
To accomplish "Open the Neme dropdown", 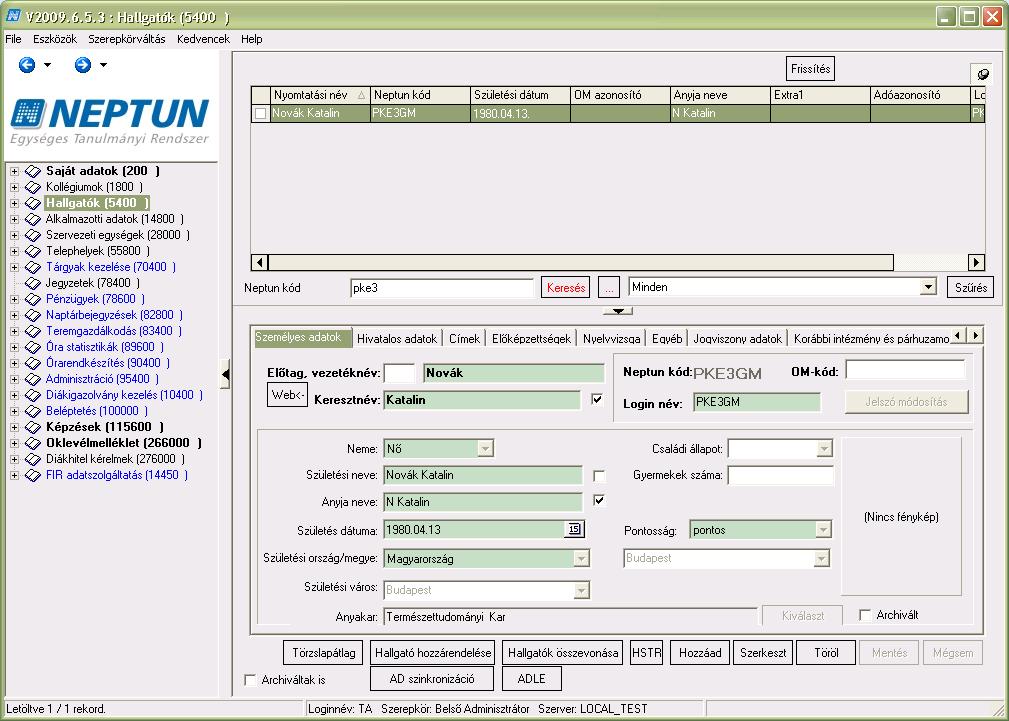I will click(485, 449).
